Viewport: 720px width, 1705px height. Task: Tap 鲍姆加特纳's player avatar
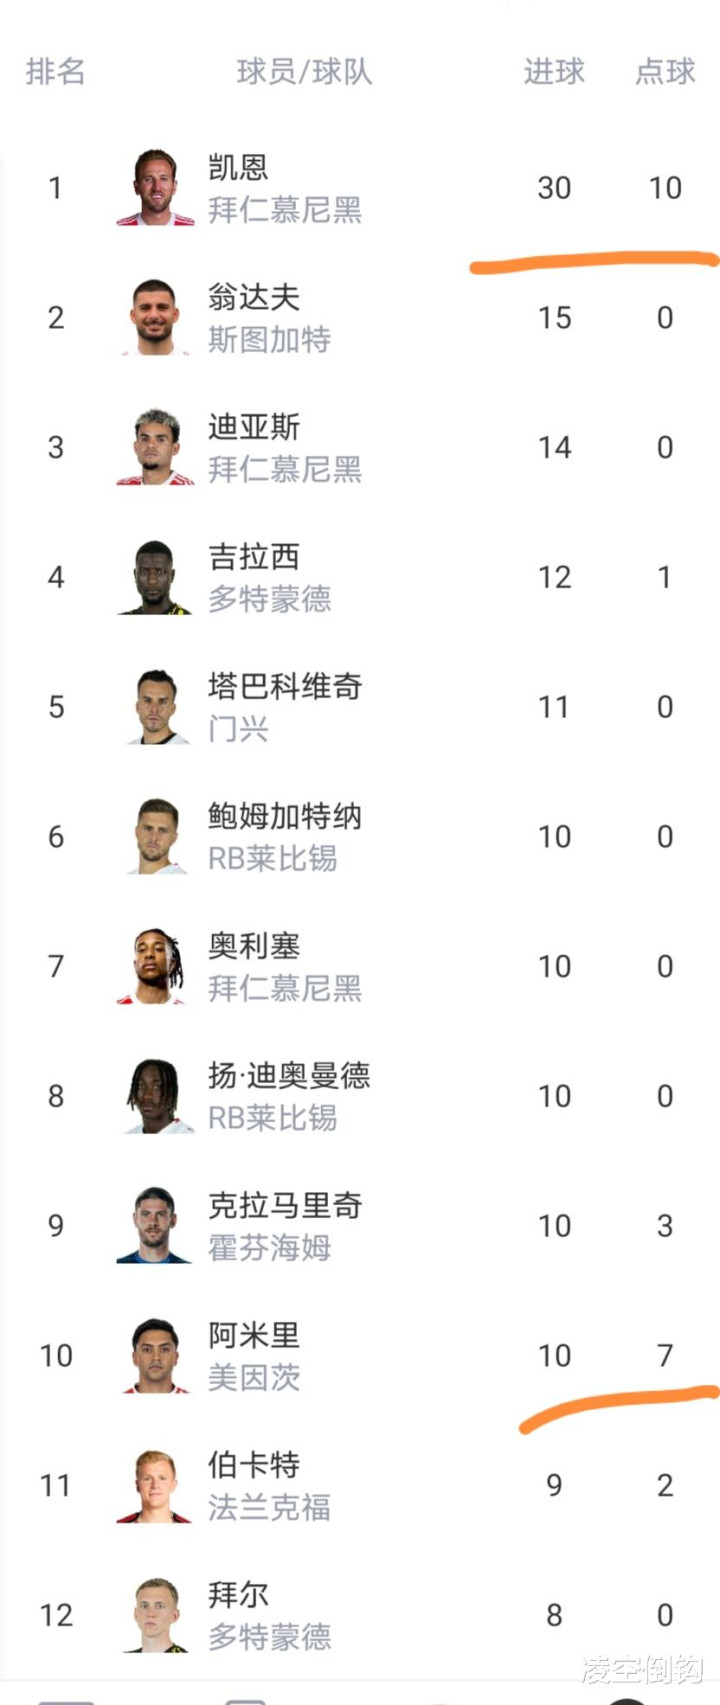coord(155,836)
